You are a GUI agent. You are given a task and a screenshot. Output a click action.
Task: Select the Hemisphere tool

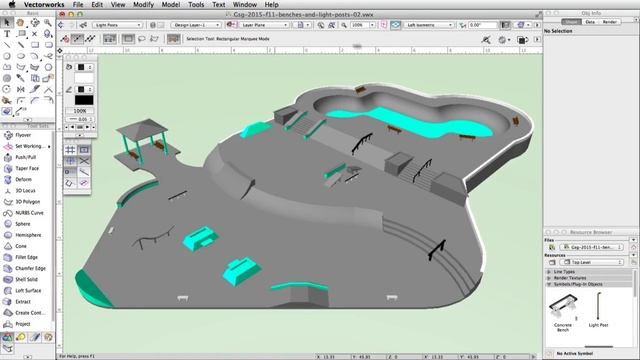(x=28, y=235)
